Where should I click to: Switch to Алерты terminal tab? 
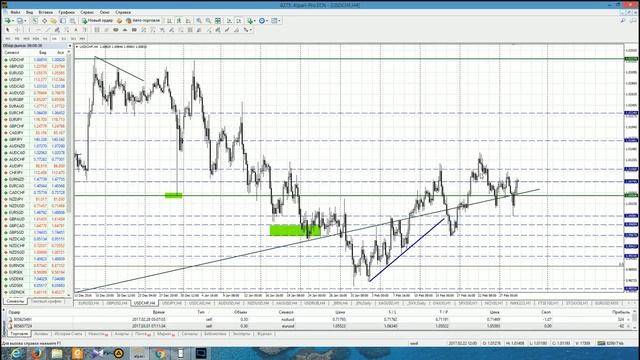click(122, 334)
